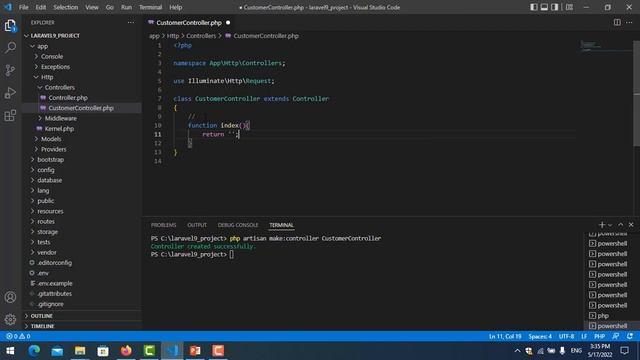640x360 pixels.
Task: Expand the TIMELINE section
Action: (42, 326)
